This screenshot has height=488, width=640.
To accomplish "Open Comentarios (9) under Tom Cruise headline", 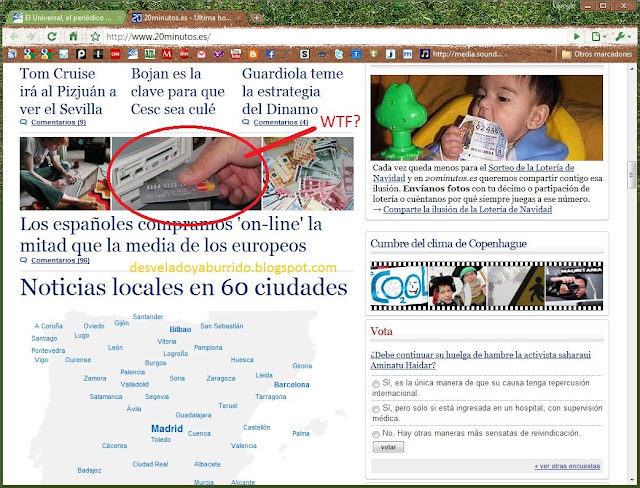I will (x=58, y=122).
